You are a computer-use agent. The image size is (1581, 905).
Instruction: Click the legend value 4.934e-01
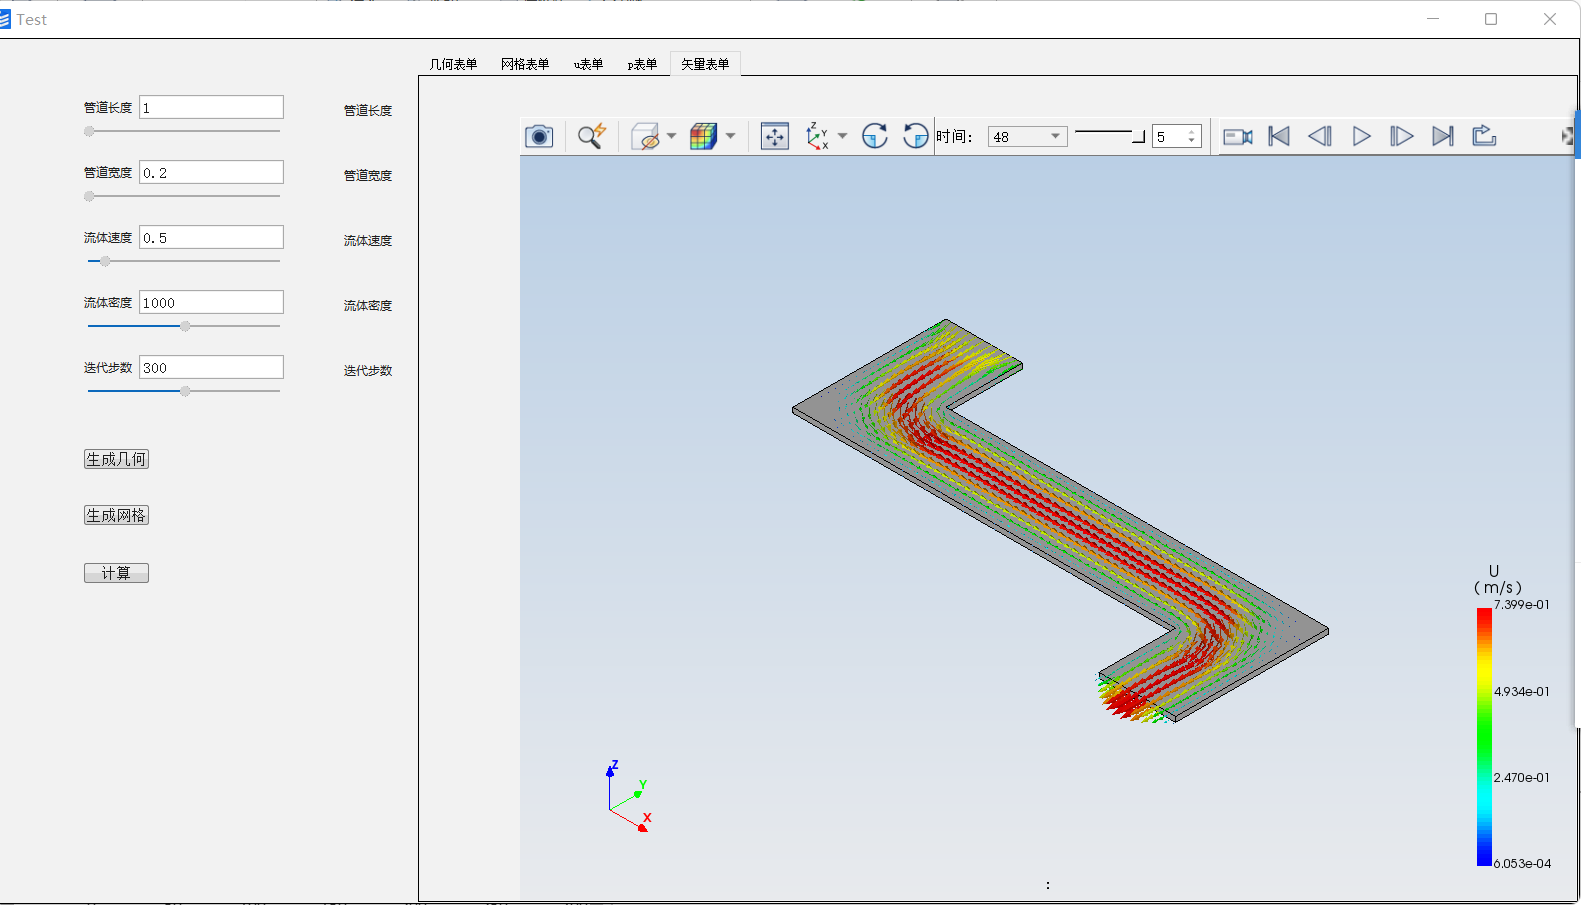tap(1521, 691)
